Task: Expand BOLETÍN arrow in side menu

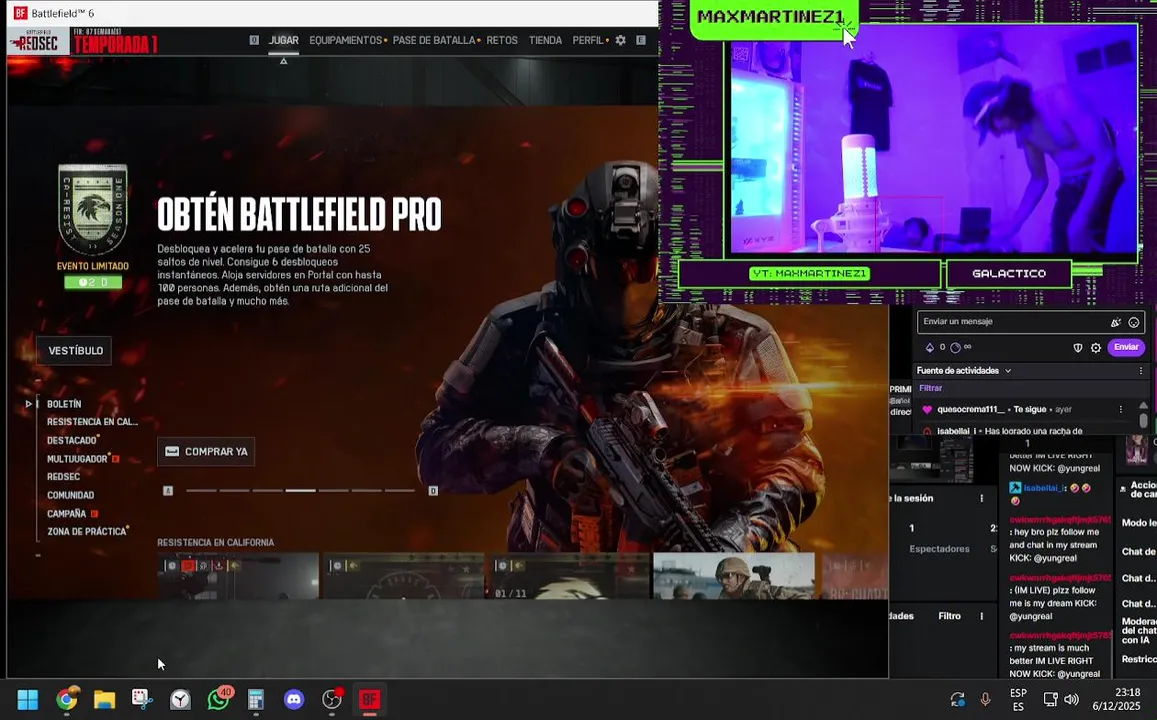Action: (29, 404)
